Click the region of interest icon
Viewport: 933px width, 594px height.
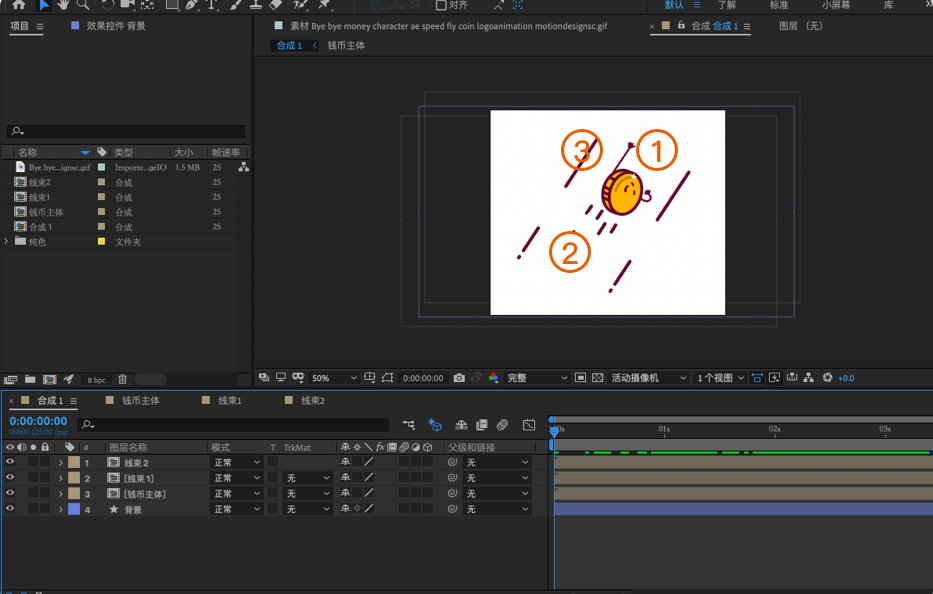(x=581, y=378)
